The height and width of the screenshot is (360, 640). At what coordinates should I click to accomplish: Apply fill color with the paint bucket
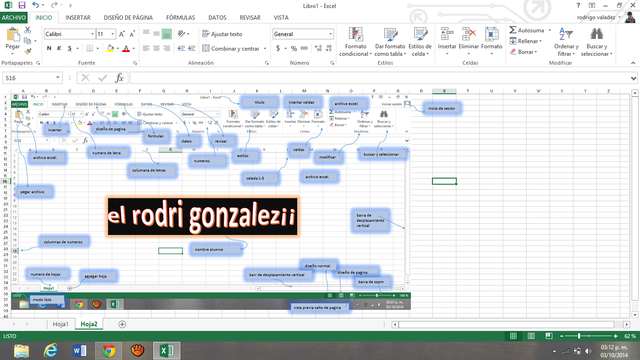[110, 49]
